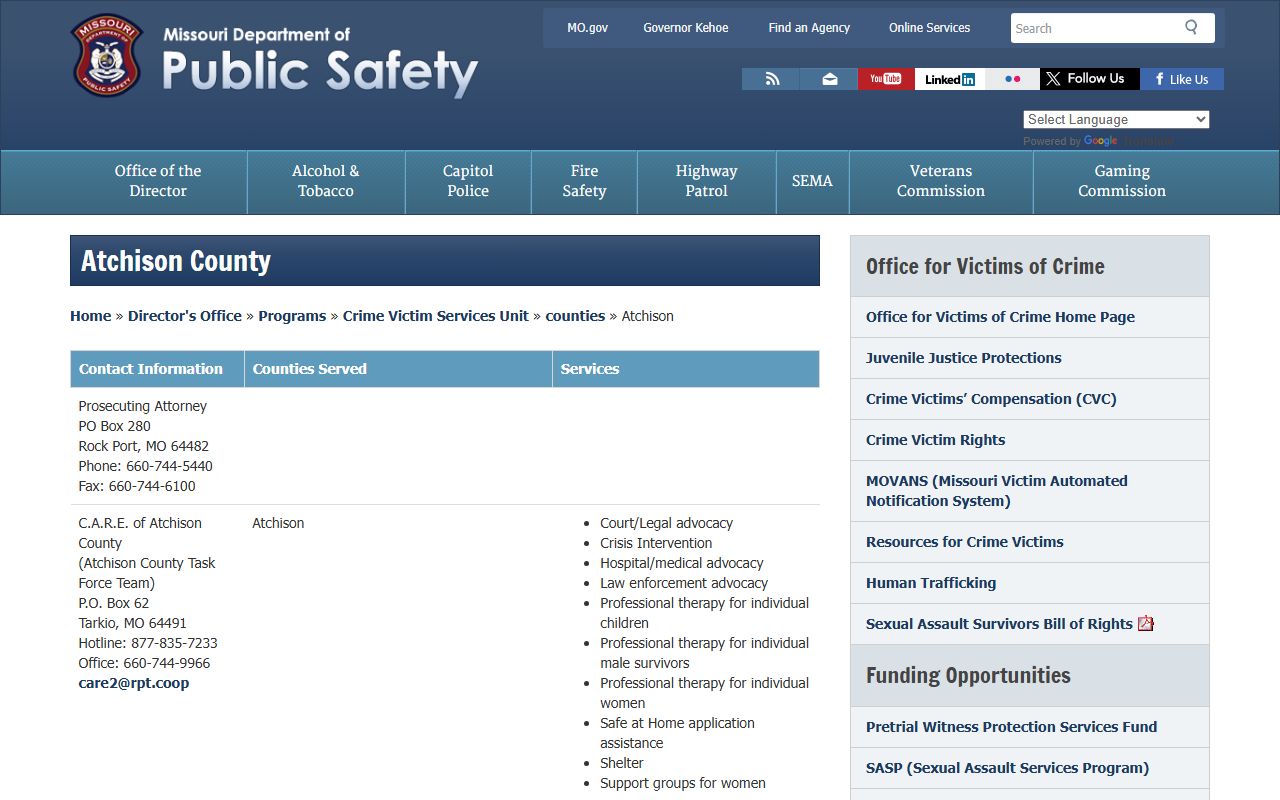Open the YouTube channel icon

pyautogui.click(x=886, y=79)
